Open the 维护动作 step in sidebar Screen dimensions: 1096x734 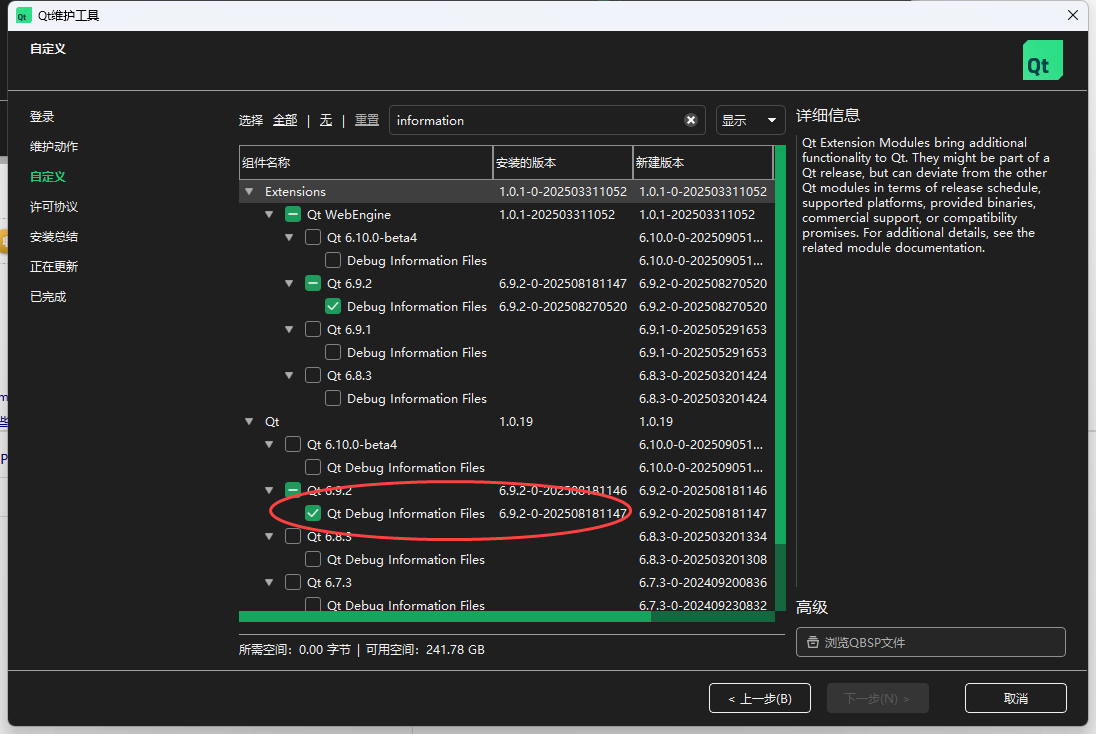(x=54, y=147)
